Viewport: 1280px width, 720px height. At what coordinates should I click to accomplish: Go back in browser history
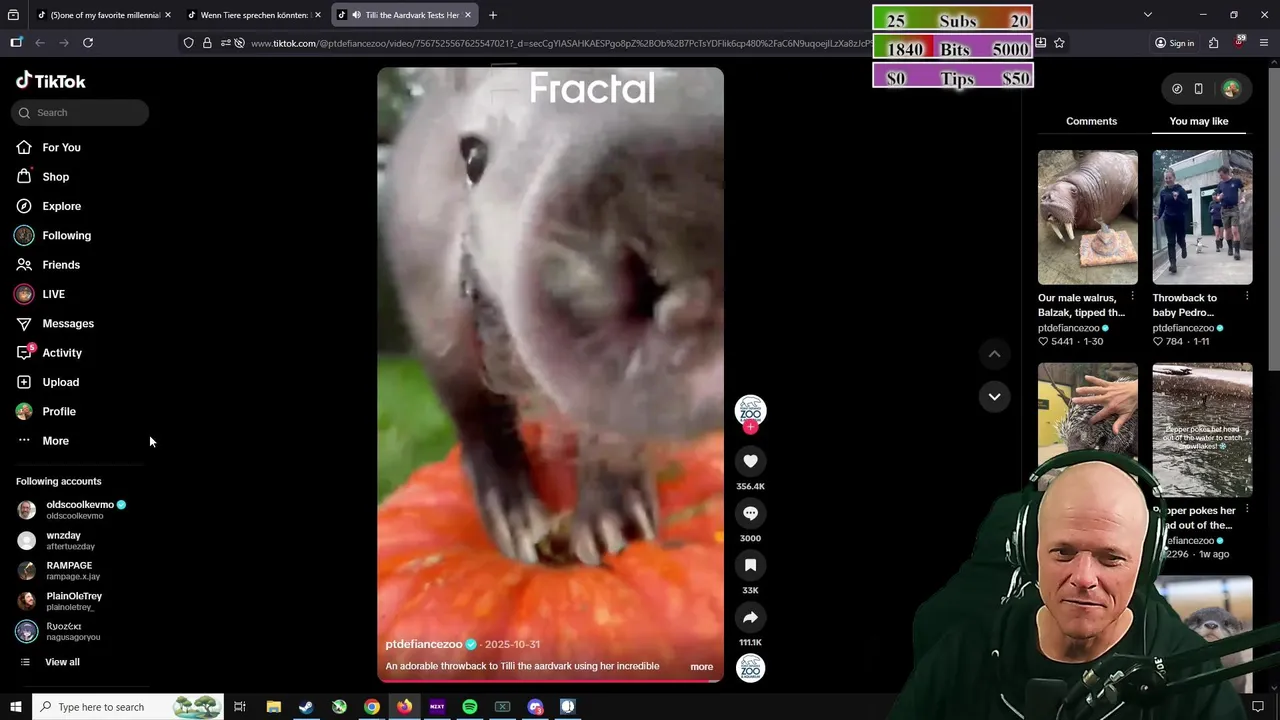[x=40, y=43]
